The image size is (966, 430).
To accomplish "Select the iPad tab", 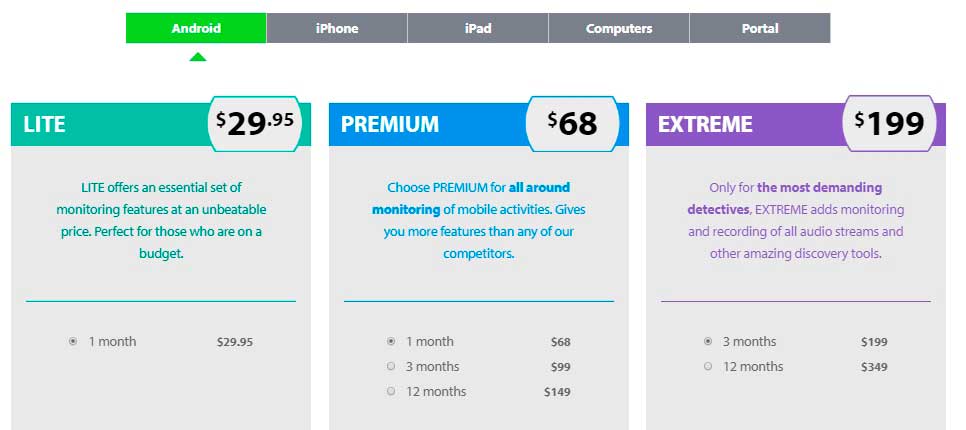I will pyautogui.click(x=478, y=28).
